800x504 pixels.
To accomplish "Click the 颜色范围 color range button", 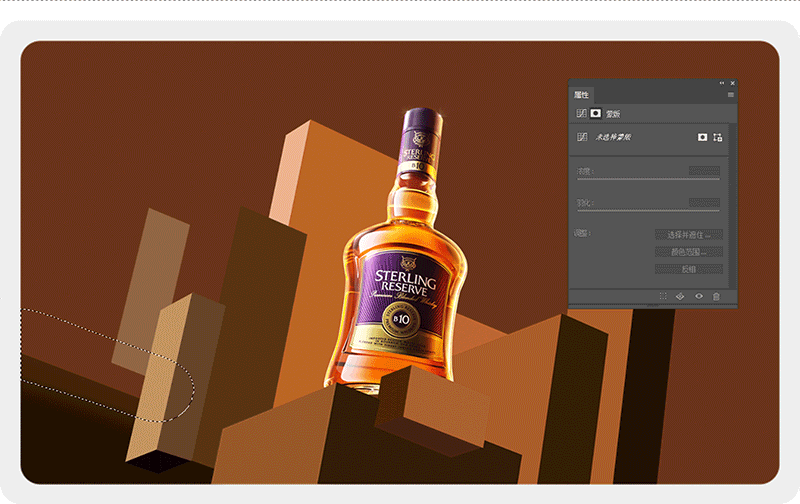I will [x=689, y=252].
